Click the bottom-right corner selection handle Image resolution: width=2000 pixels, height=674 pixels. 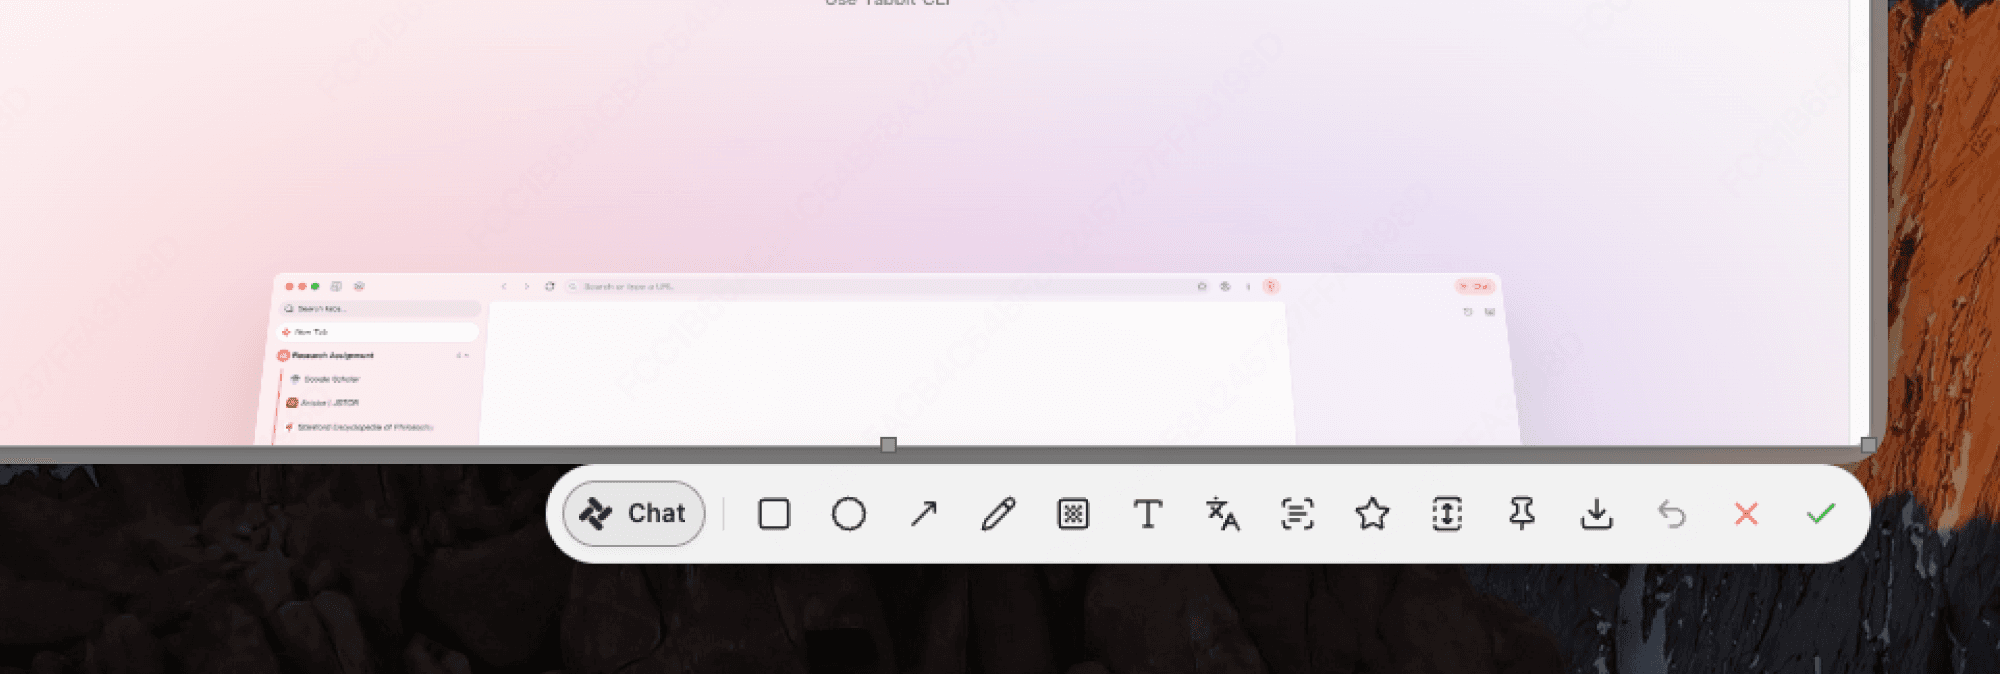pyautogui.click(x=1868, y=445)
